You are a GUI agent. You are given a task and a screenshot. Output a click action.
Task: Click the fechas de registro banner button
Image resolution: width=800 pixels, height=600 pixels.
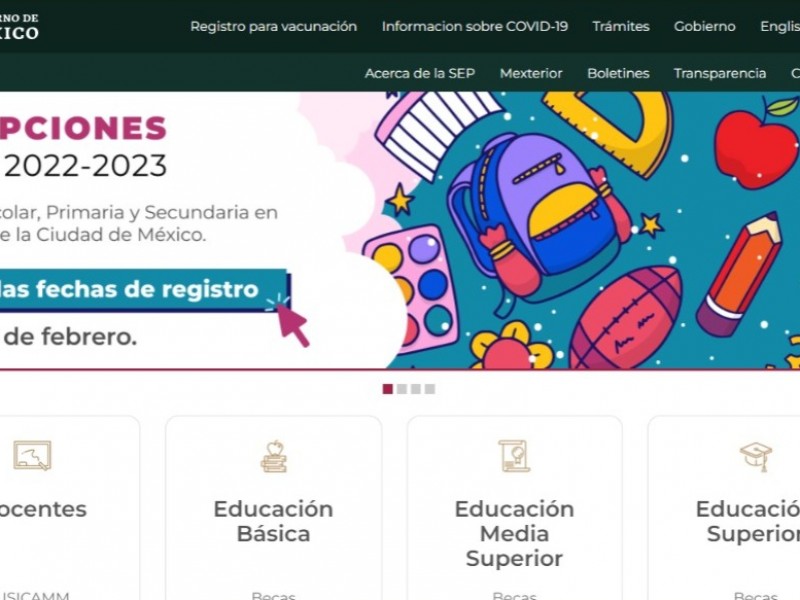(x=145, y=290)
